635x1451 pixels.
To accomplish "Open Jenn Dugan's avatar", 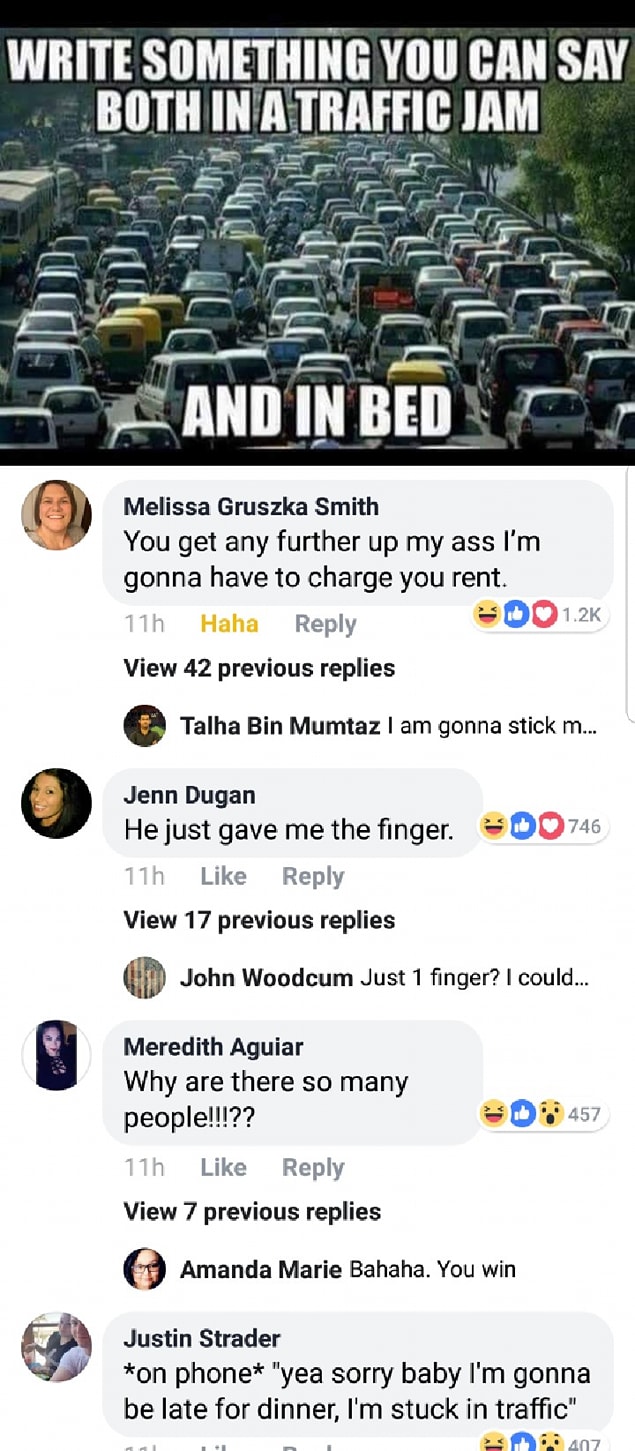I will pyautogui.click(x=57, y=803).
